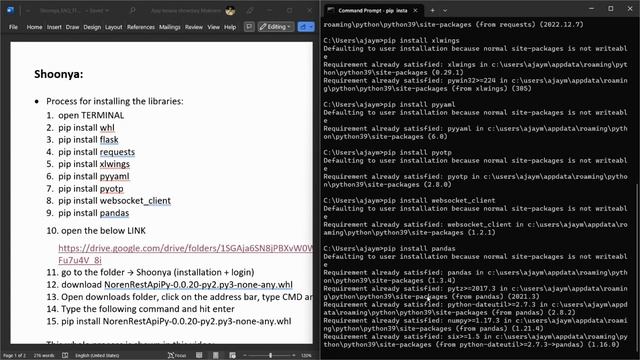Click 'pip install flask' list item
640x360 pixels.
88,140
